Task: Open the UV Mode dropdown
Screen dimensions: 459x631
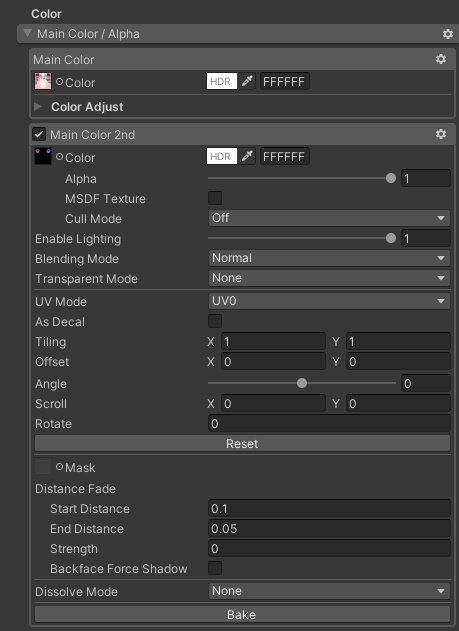Action: 329,301
